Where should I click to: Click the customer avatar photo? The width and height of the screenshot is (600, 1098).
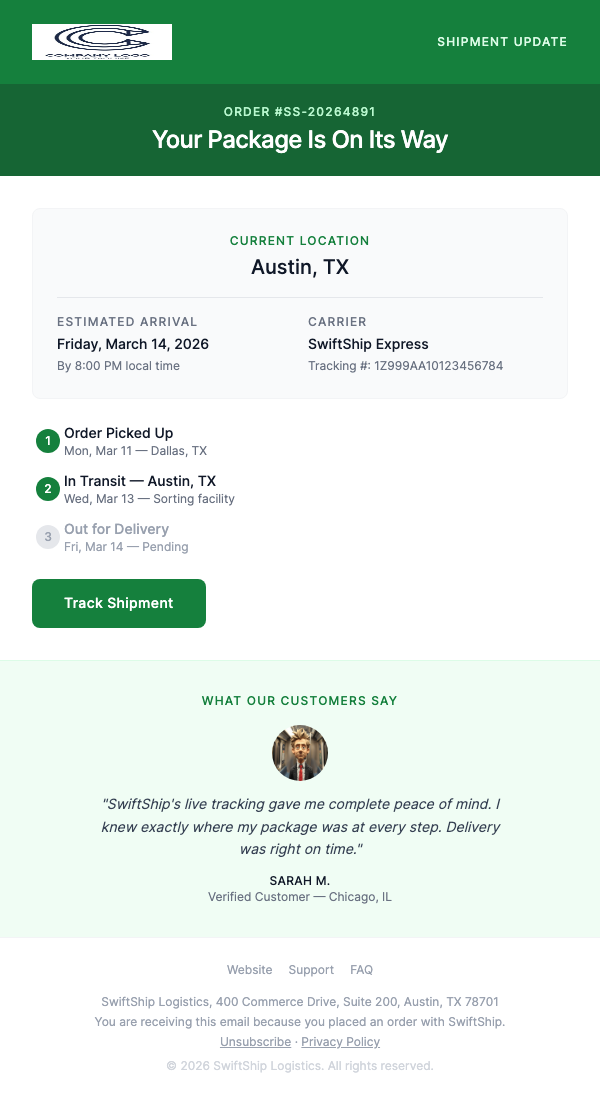(300, 753)
